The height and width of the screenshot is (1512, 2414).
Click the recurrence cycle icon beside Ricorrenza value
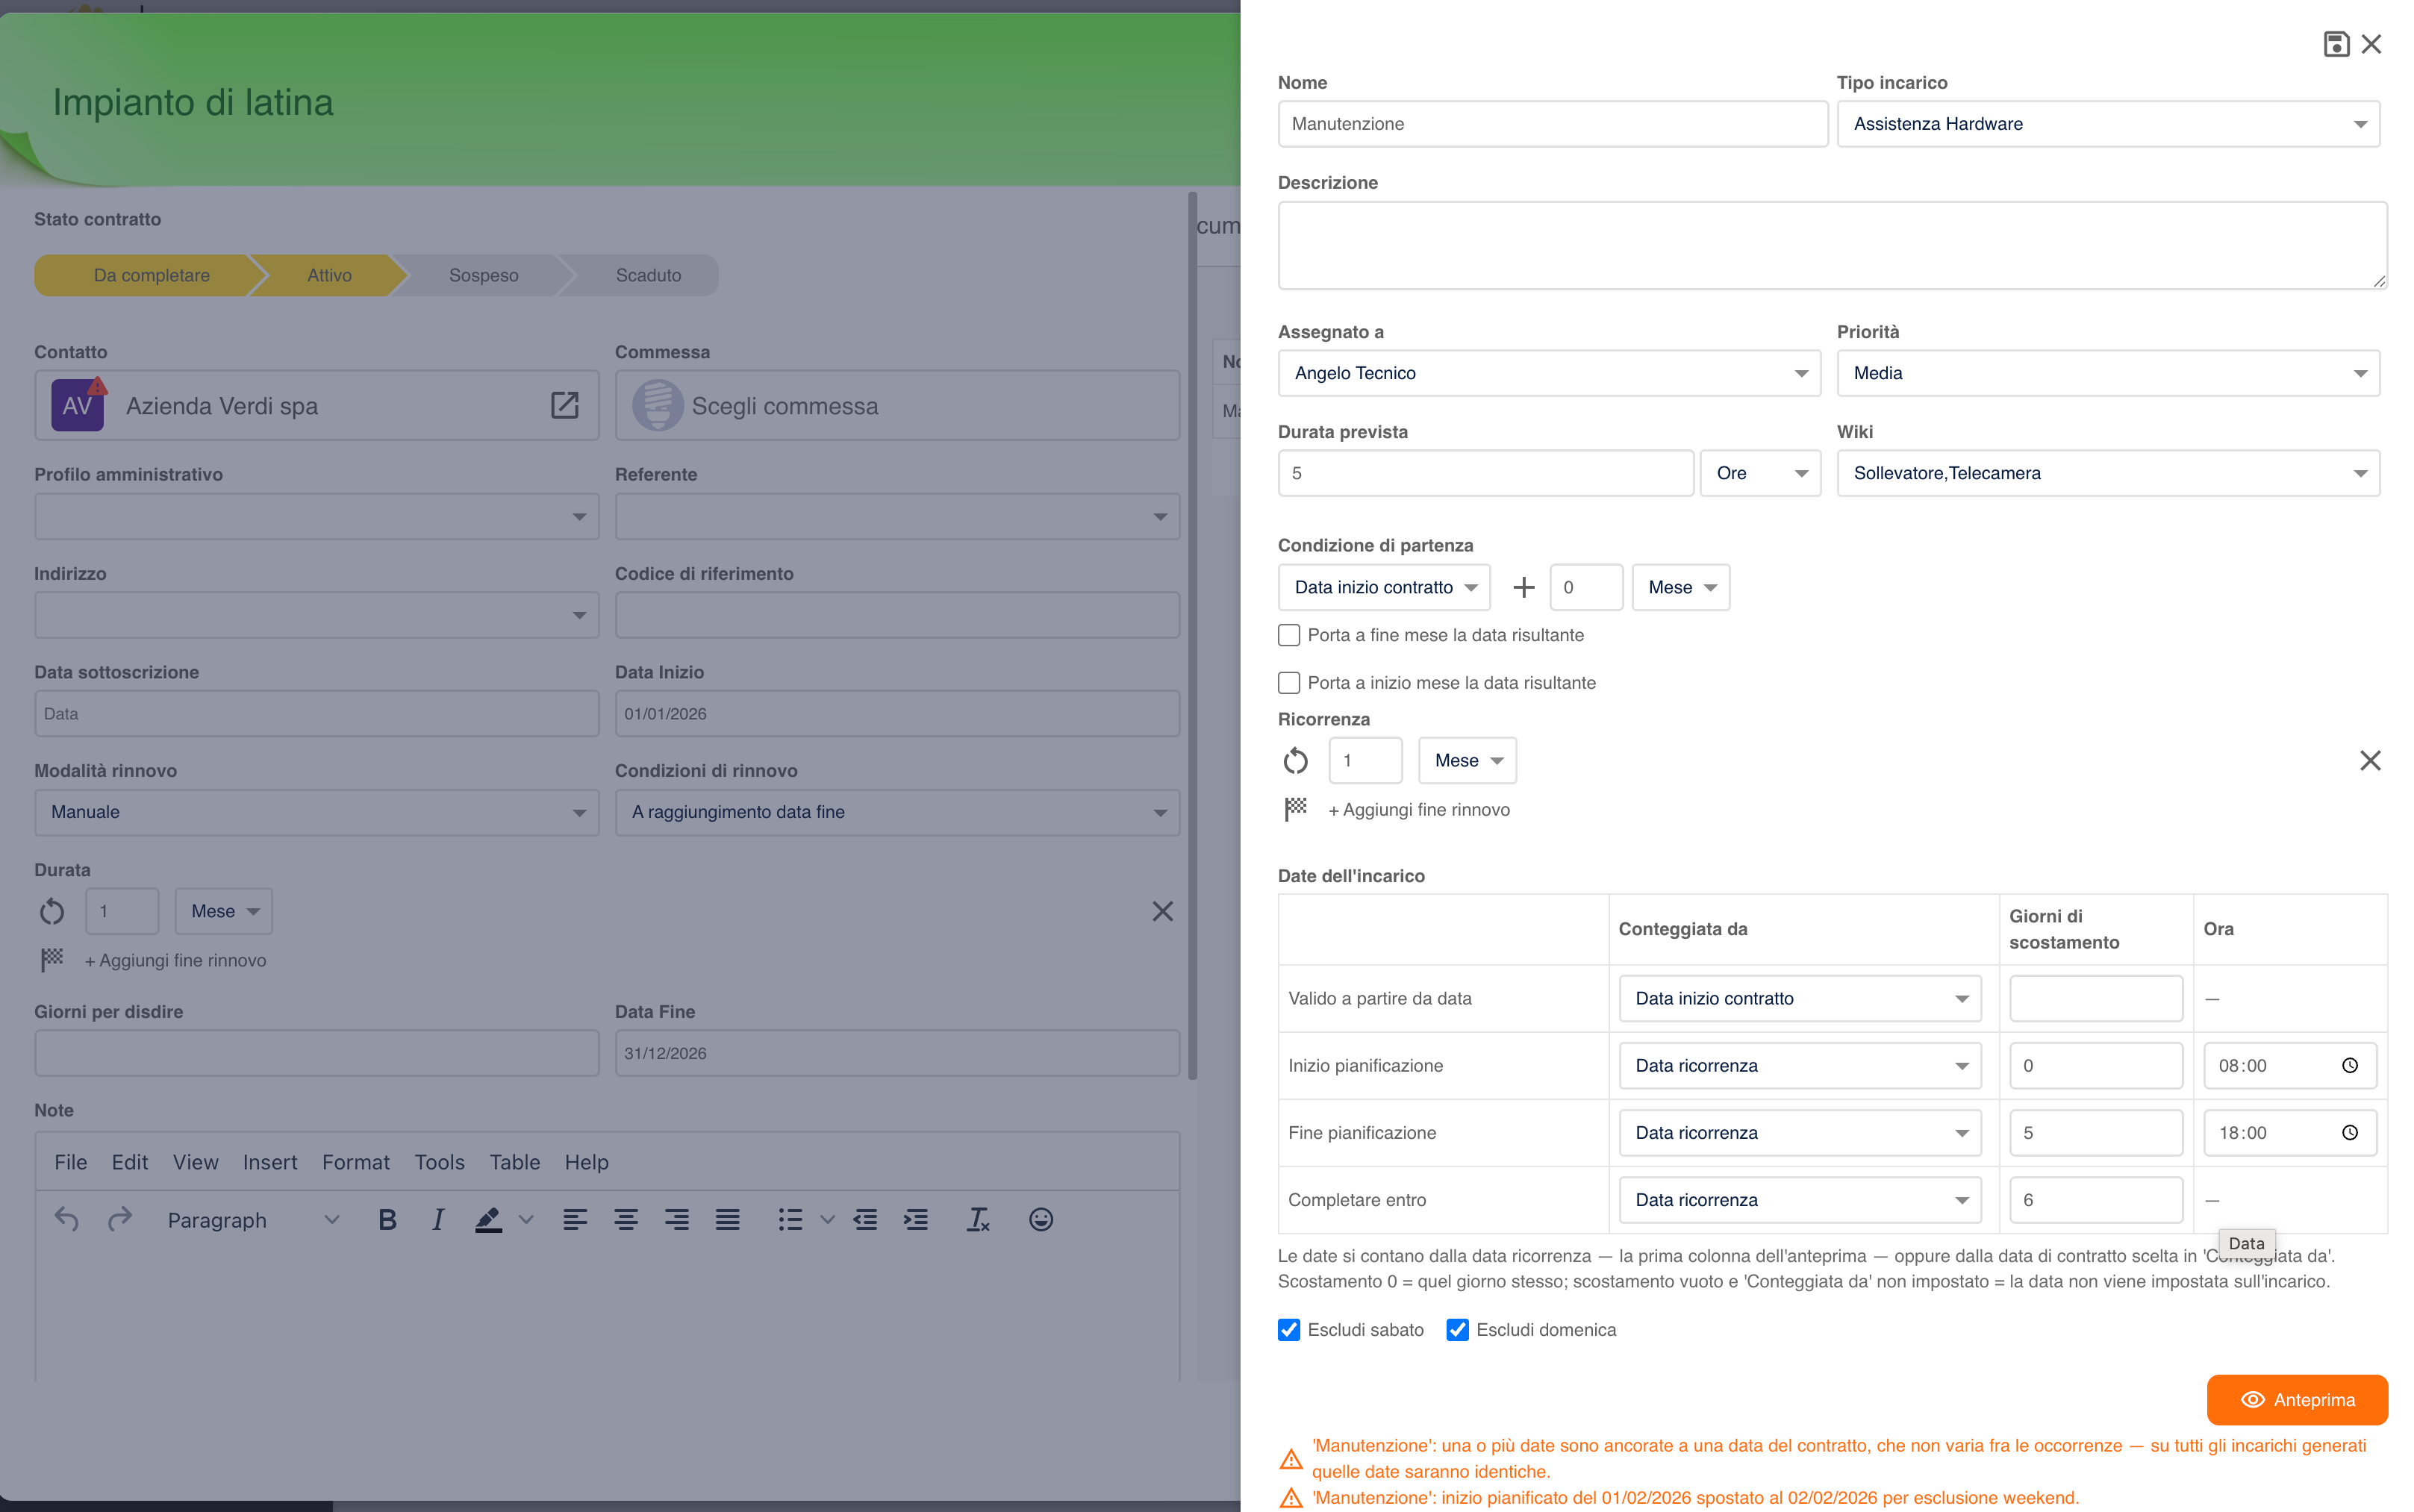click(x=1295, y=761)
